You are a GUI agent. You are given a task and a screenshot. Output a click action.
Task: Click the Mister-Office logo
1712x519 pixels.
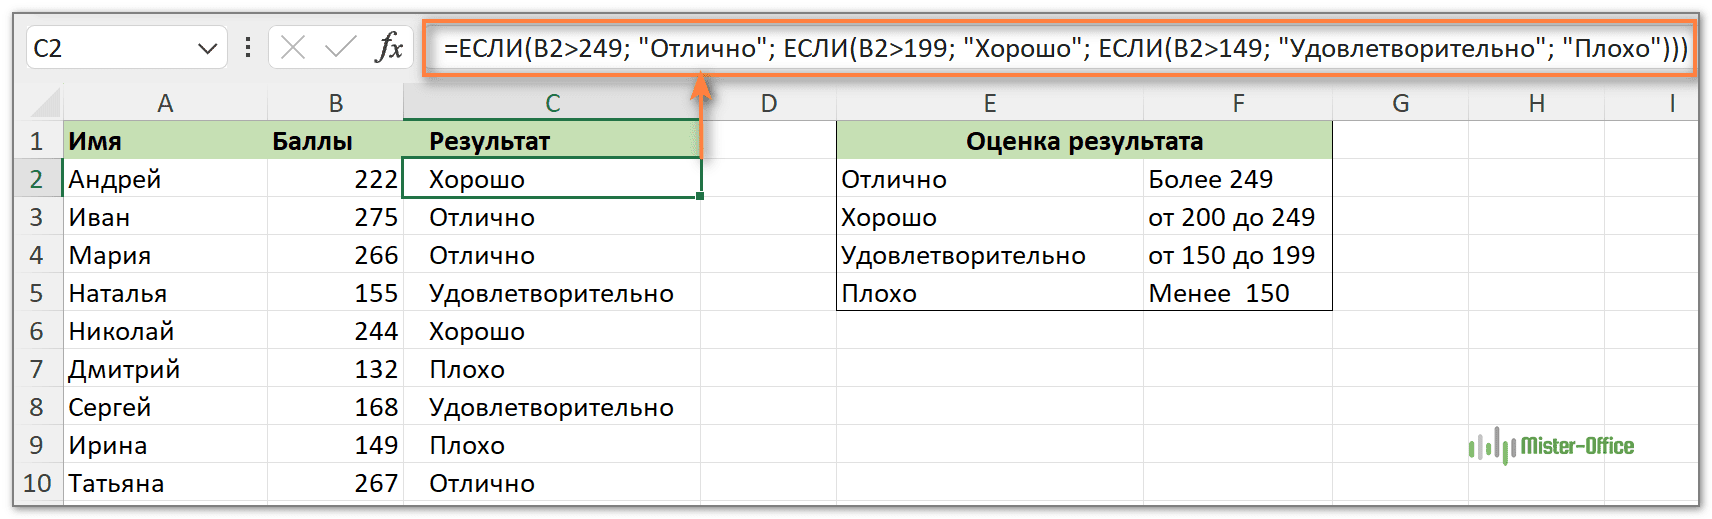click(1551, 446)
